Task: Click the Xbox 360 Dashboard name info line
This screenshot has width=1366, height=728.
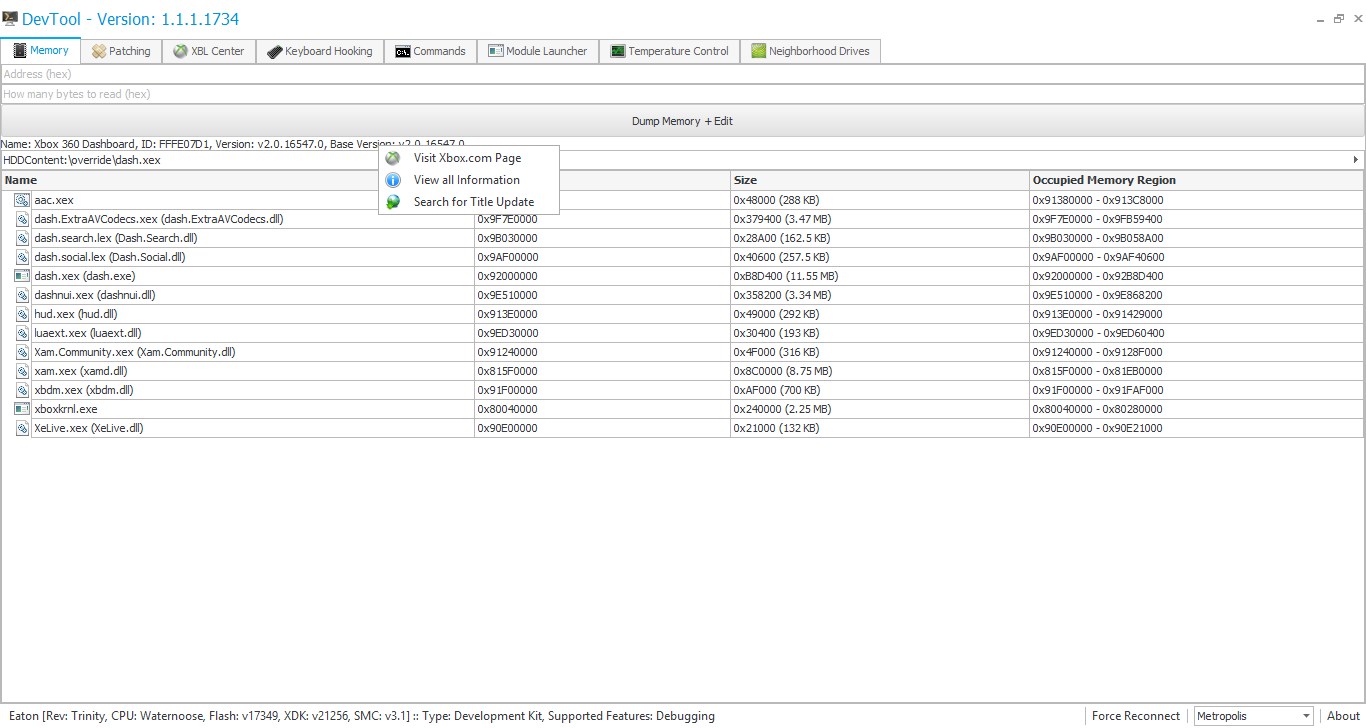Action: [x=232, y=144]
